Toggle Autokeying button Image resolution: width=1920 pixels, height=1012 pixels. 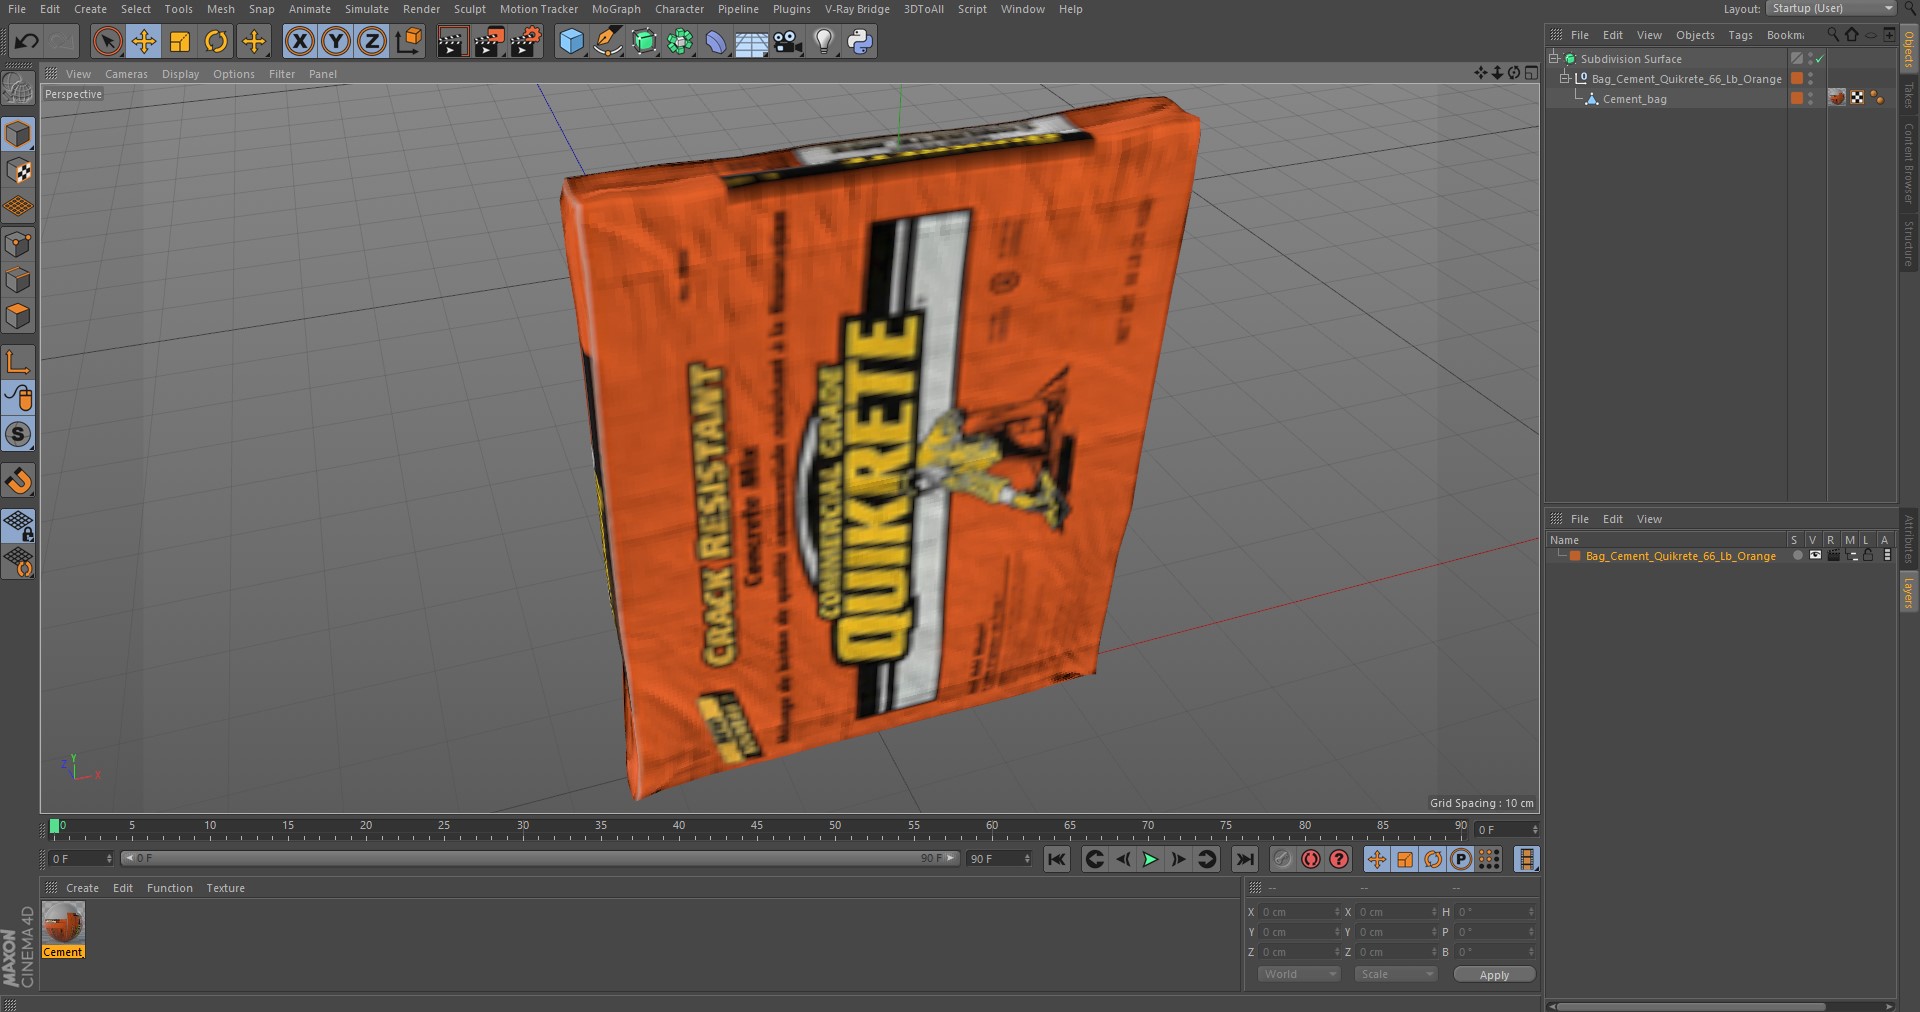[x=1310, y=859]
